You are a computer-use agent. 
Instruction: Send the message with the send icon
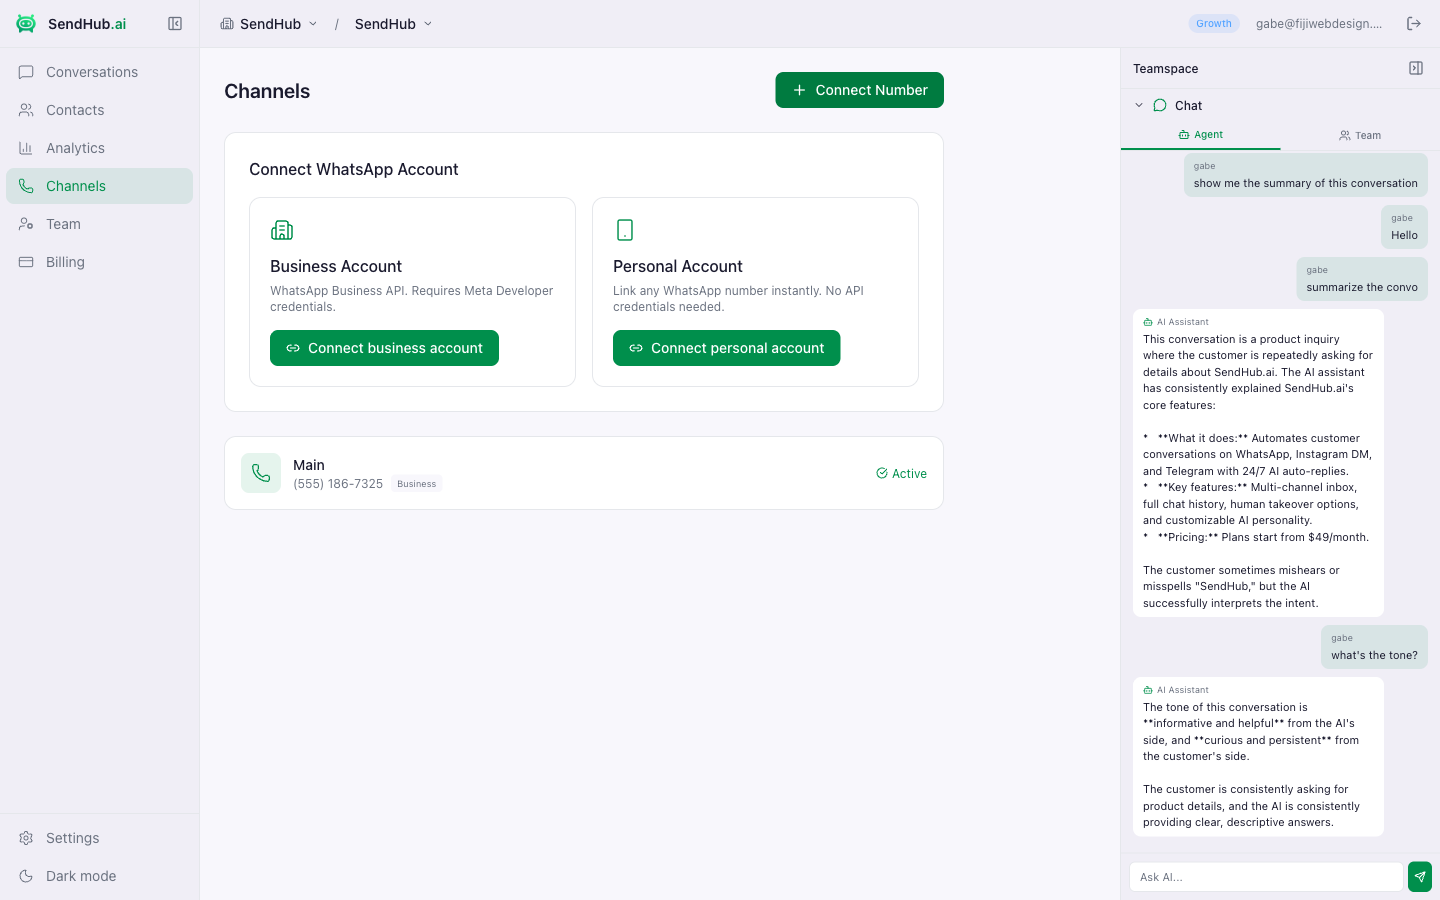pos(1420,877)
